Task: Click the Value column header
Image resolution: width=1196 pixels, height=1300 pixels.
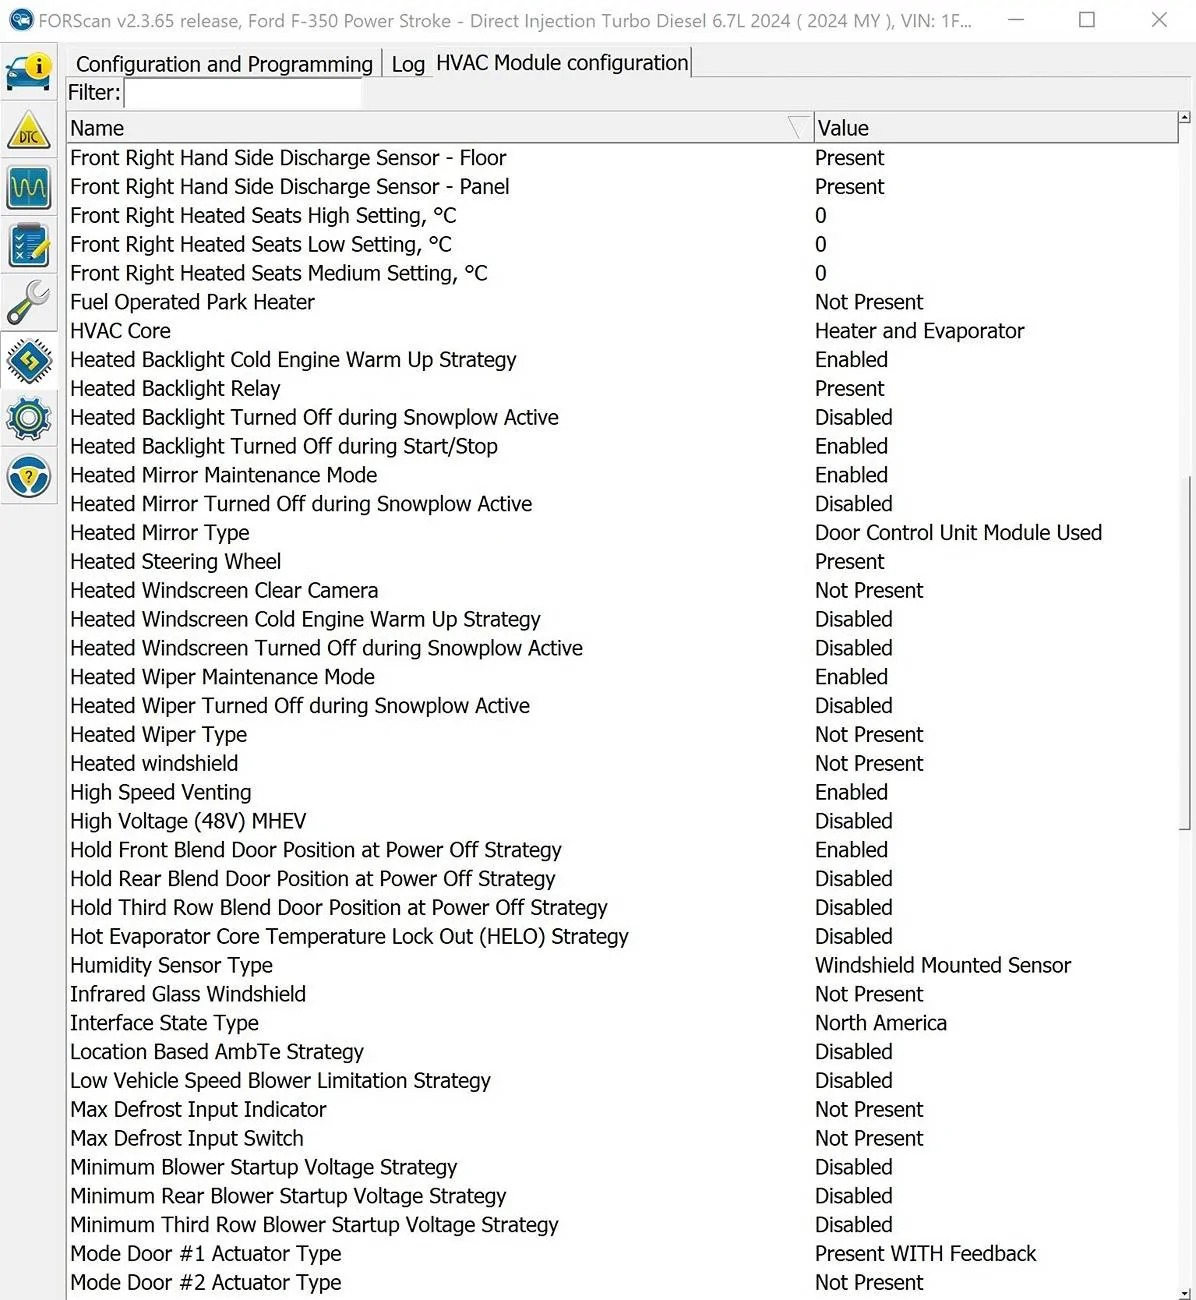Action: (x=994, y=128)
